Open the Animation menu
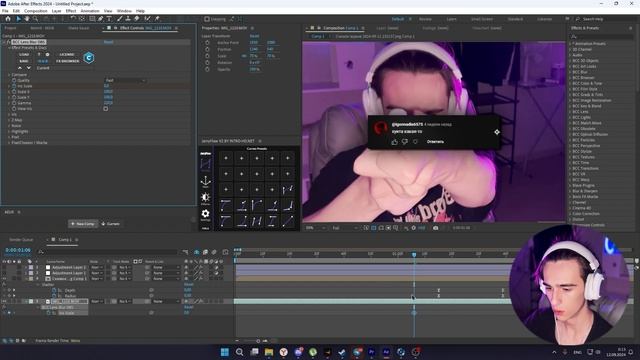640x360 pixels. point(90,11)
